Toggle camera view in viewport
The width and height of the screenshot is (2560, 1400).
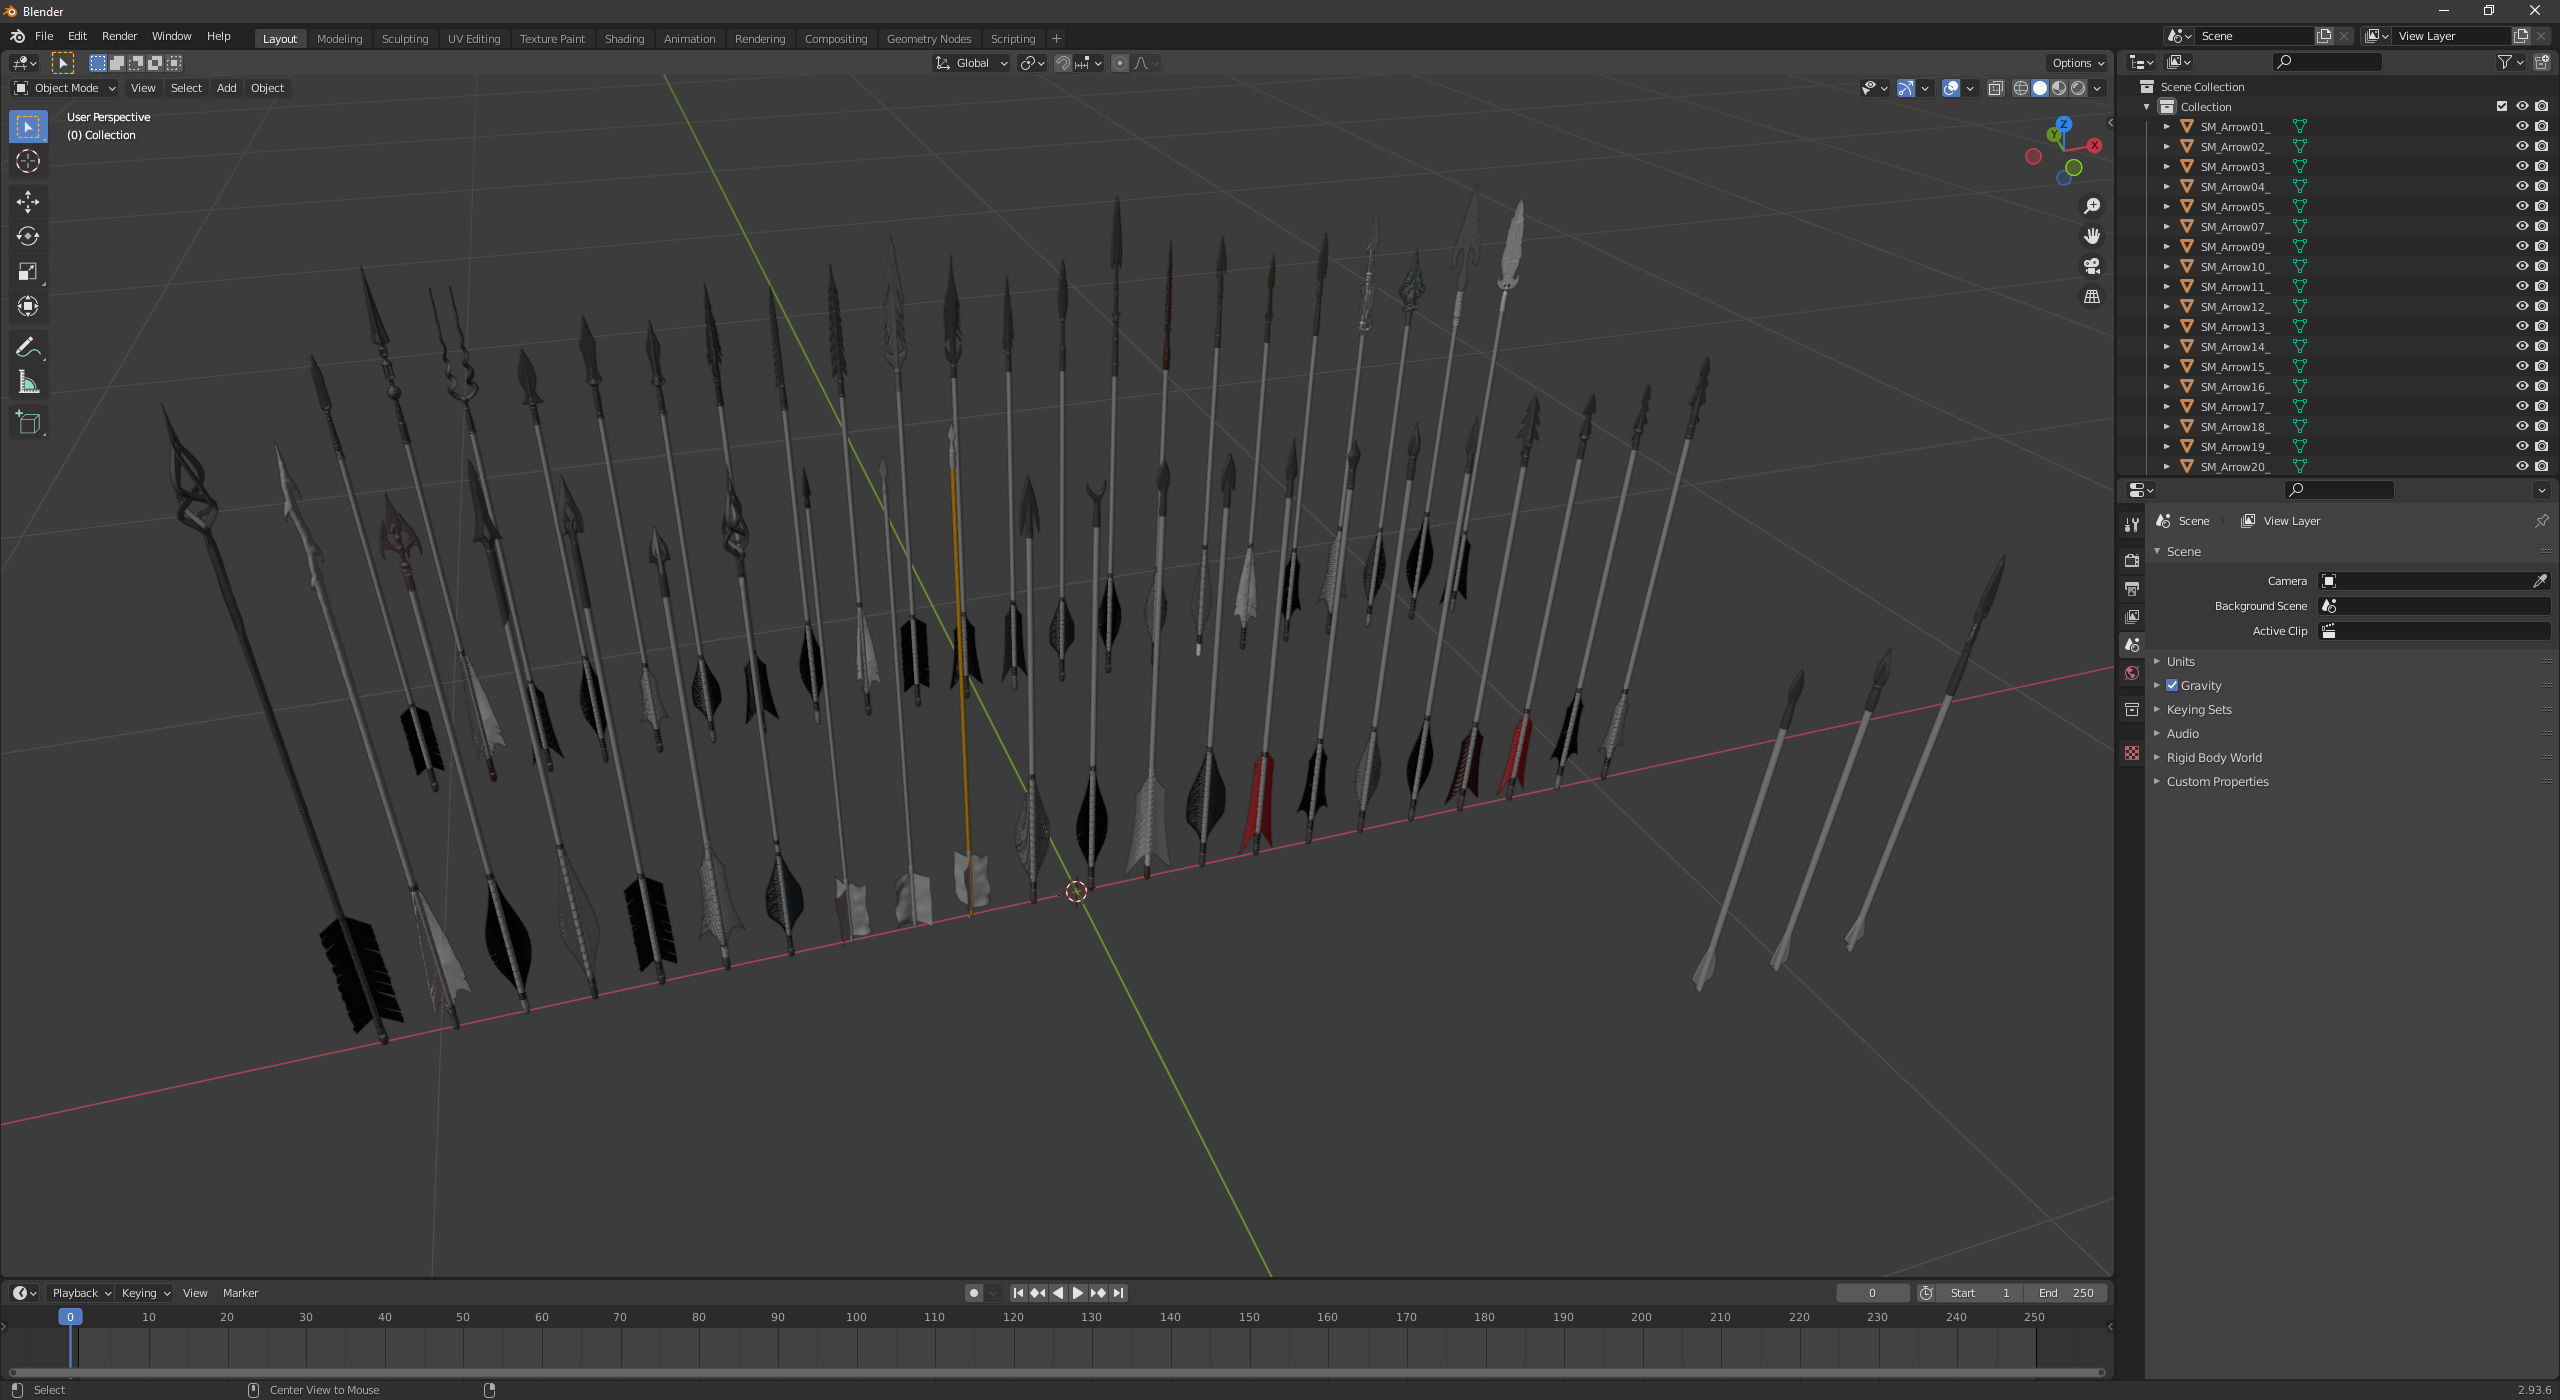tap(2091, 266)
